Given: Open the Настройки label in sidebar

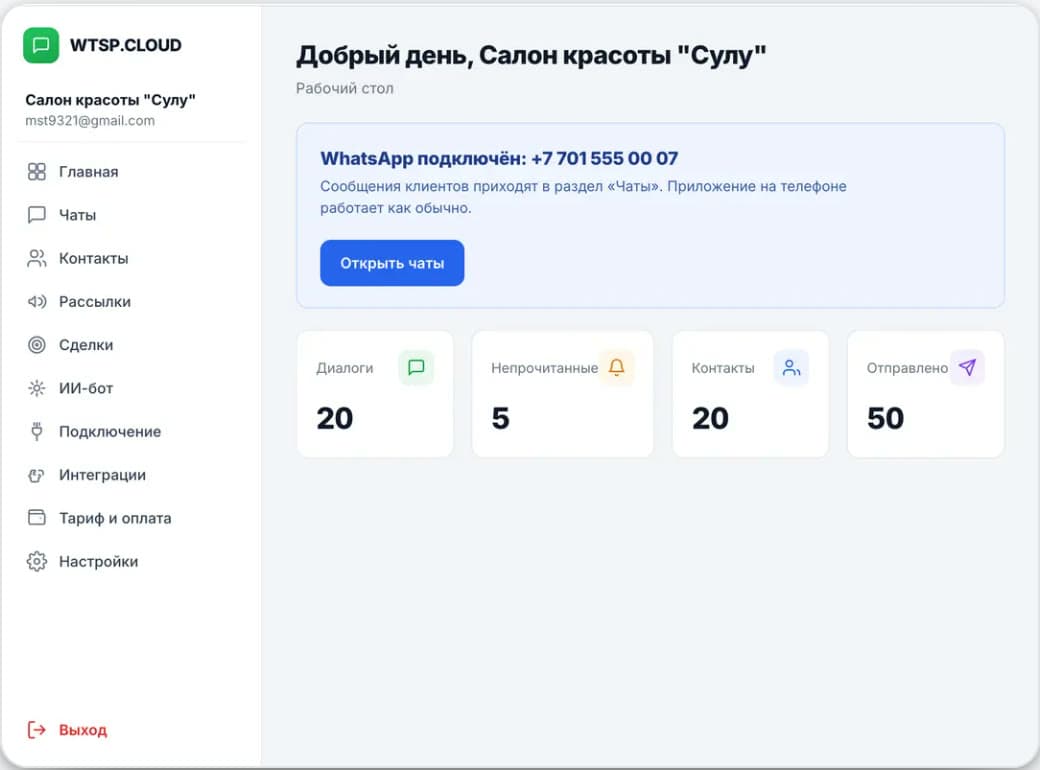Looking at the screenshot, I should 99,561.
